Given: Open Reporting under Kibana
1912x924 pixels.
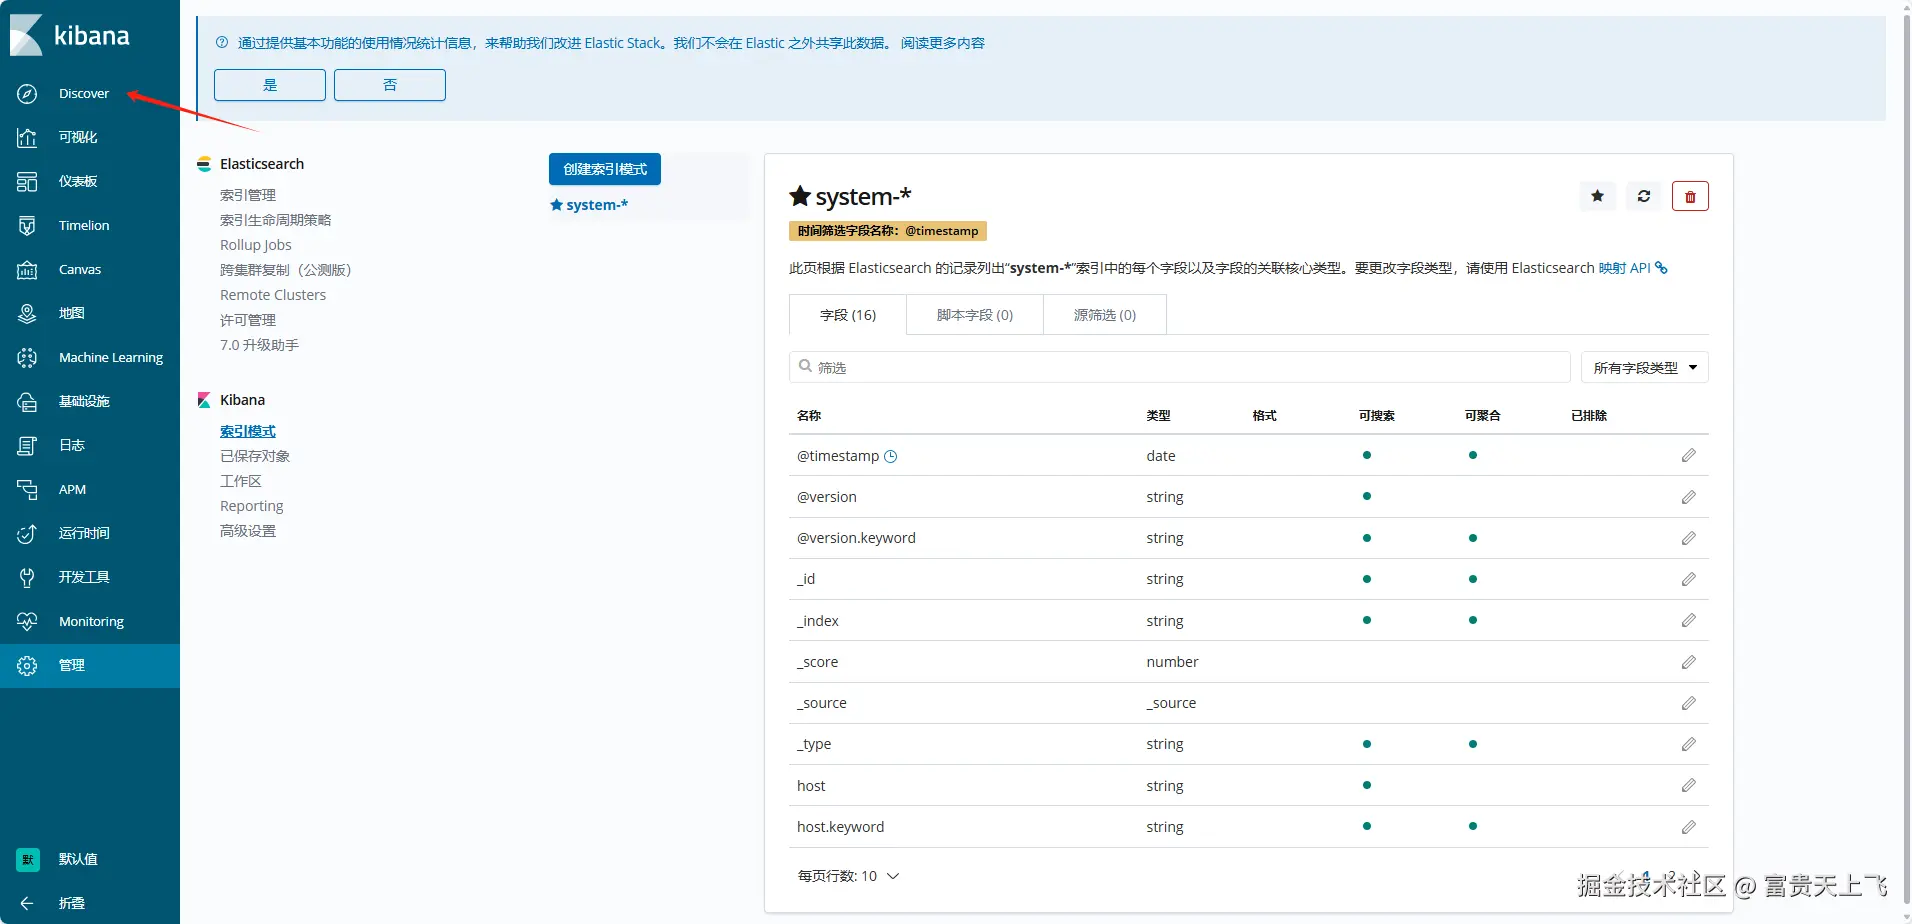Looking at the screenshot, I should pos(252,506).
